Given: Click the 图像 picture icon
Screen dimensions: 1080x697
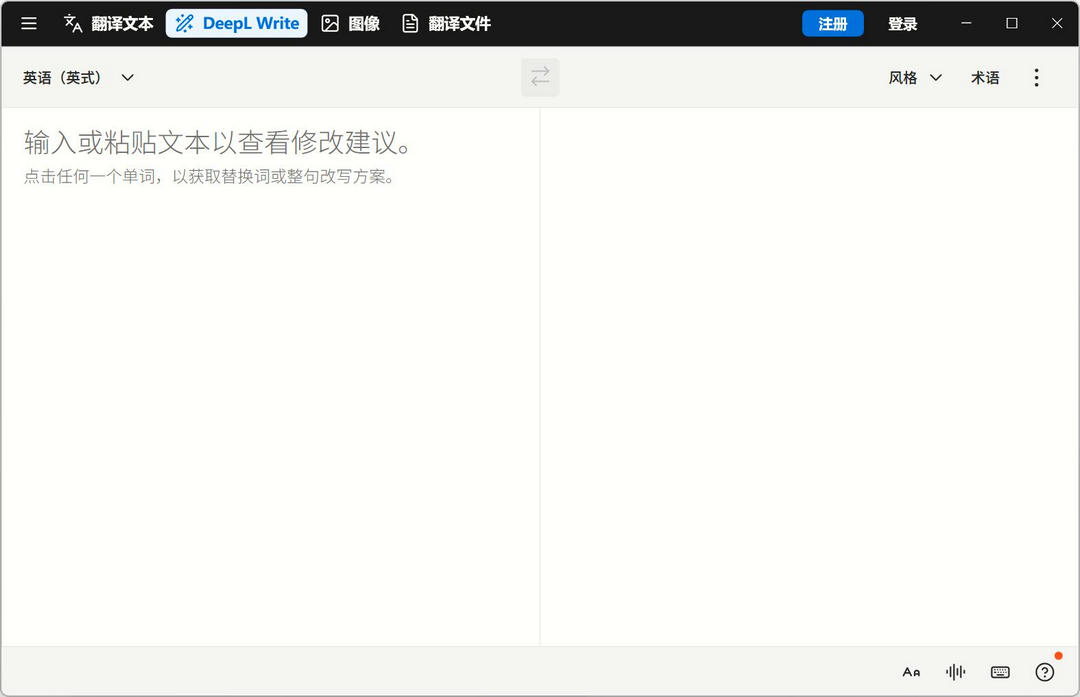Looking at the screenshot, I should pos(330,23).
